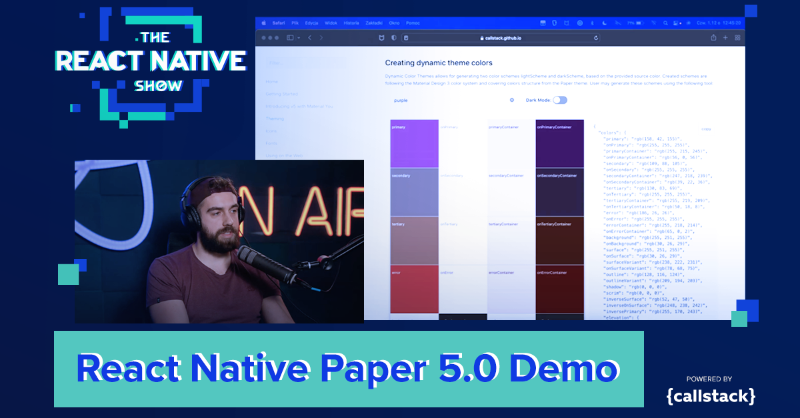Open the Edycja menu
The height and width of the screenshot is (418, 800).
coord(311,23)
